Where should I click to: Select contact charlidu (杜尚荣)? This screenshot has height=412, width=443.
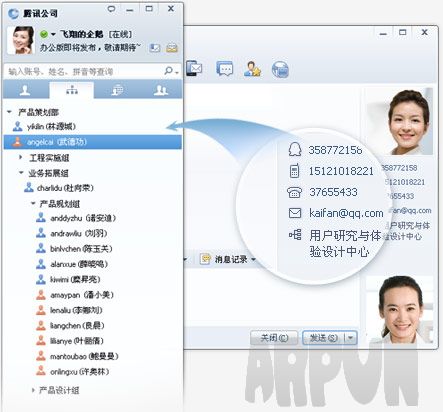click(65, 188)
